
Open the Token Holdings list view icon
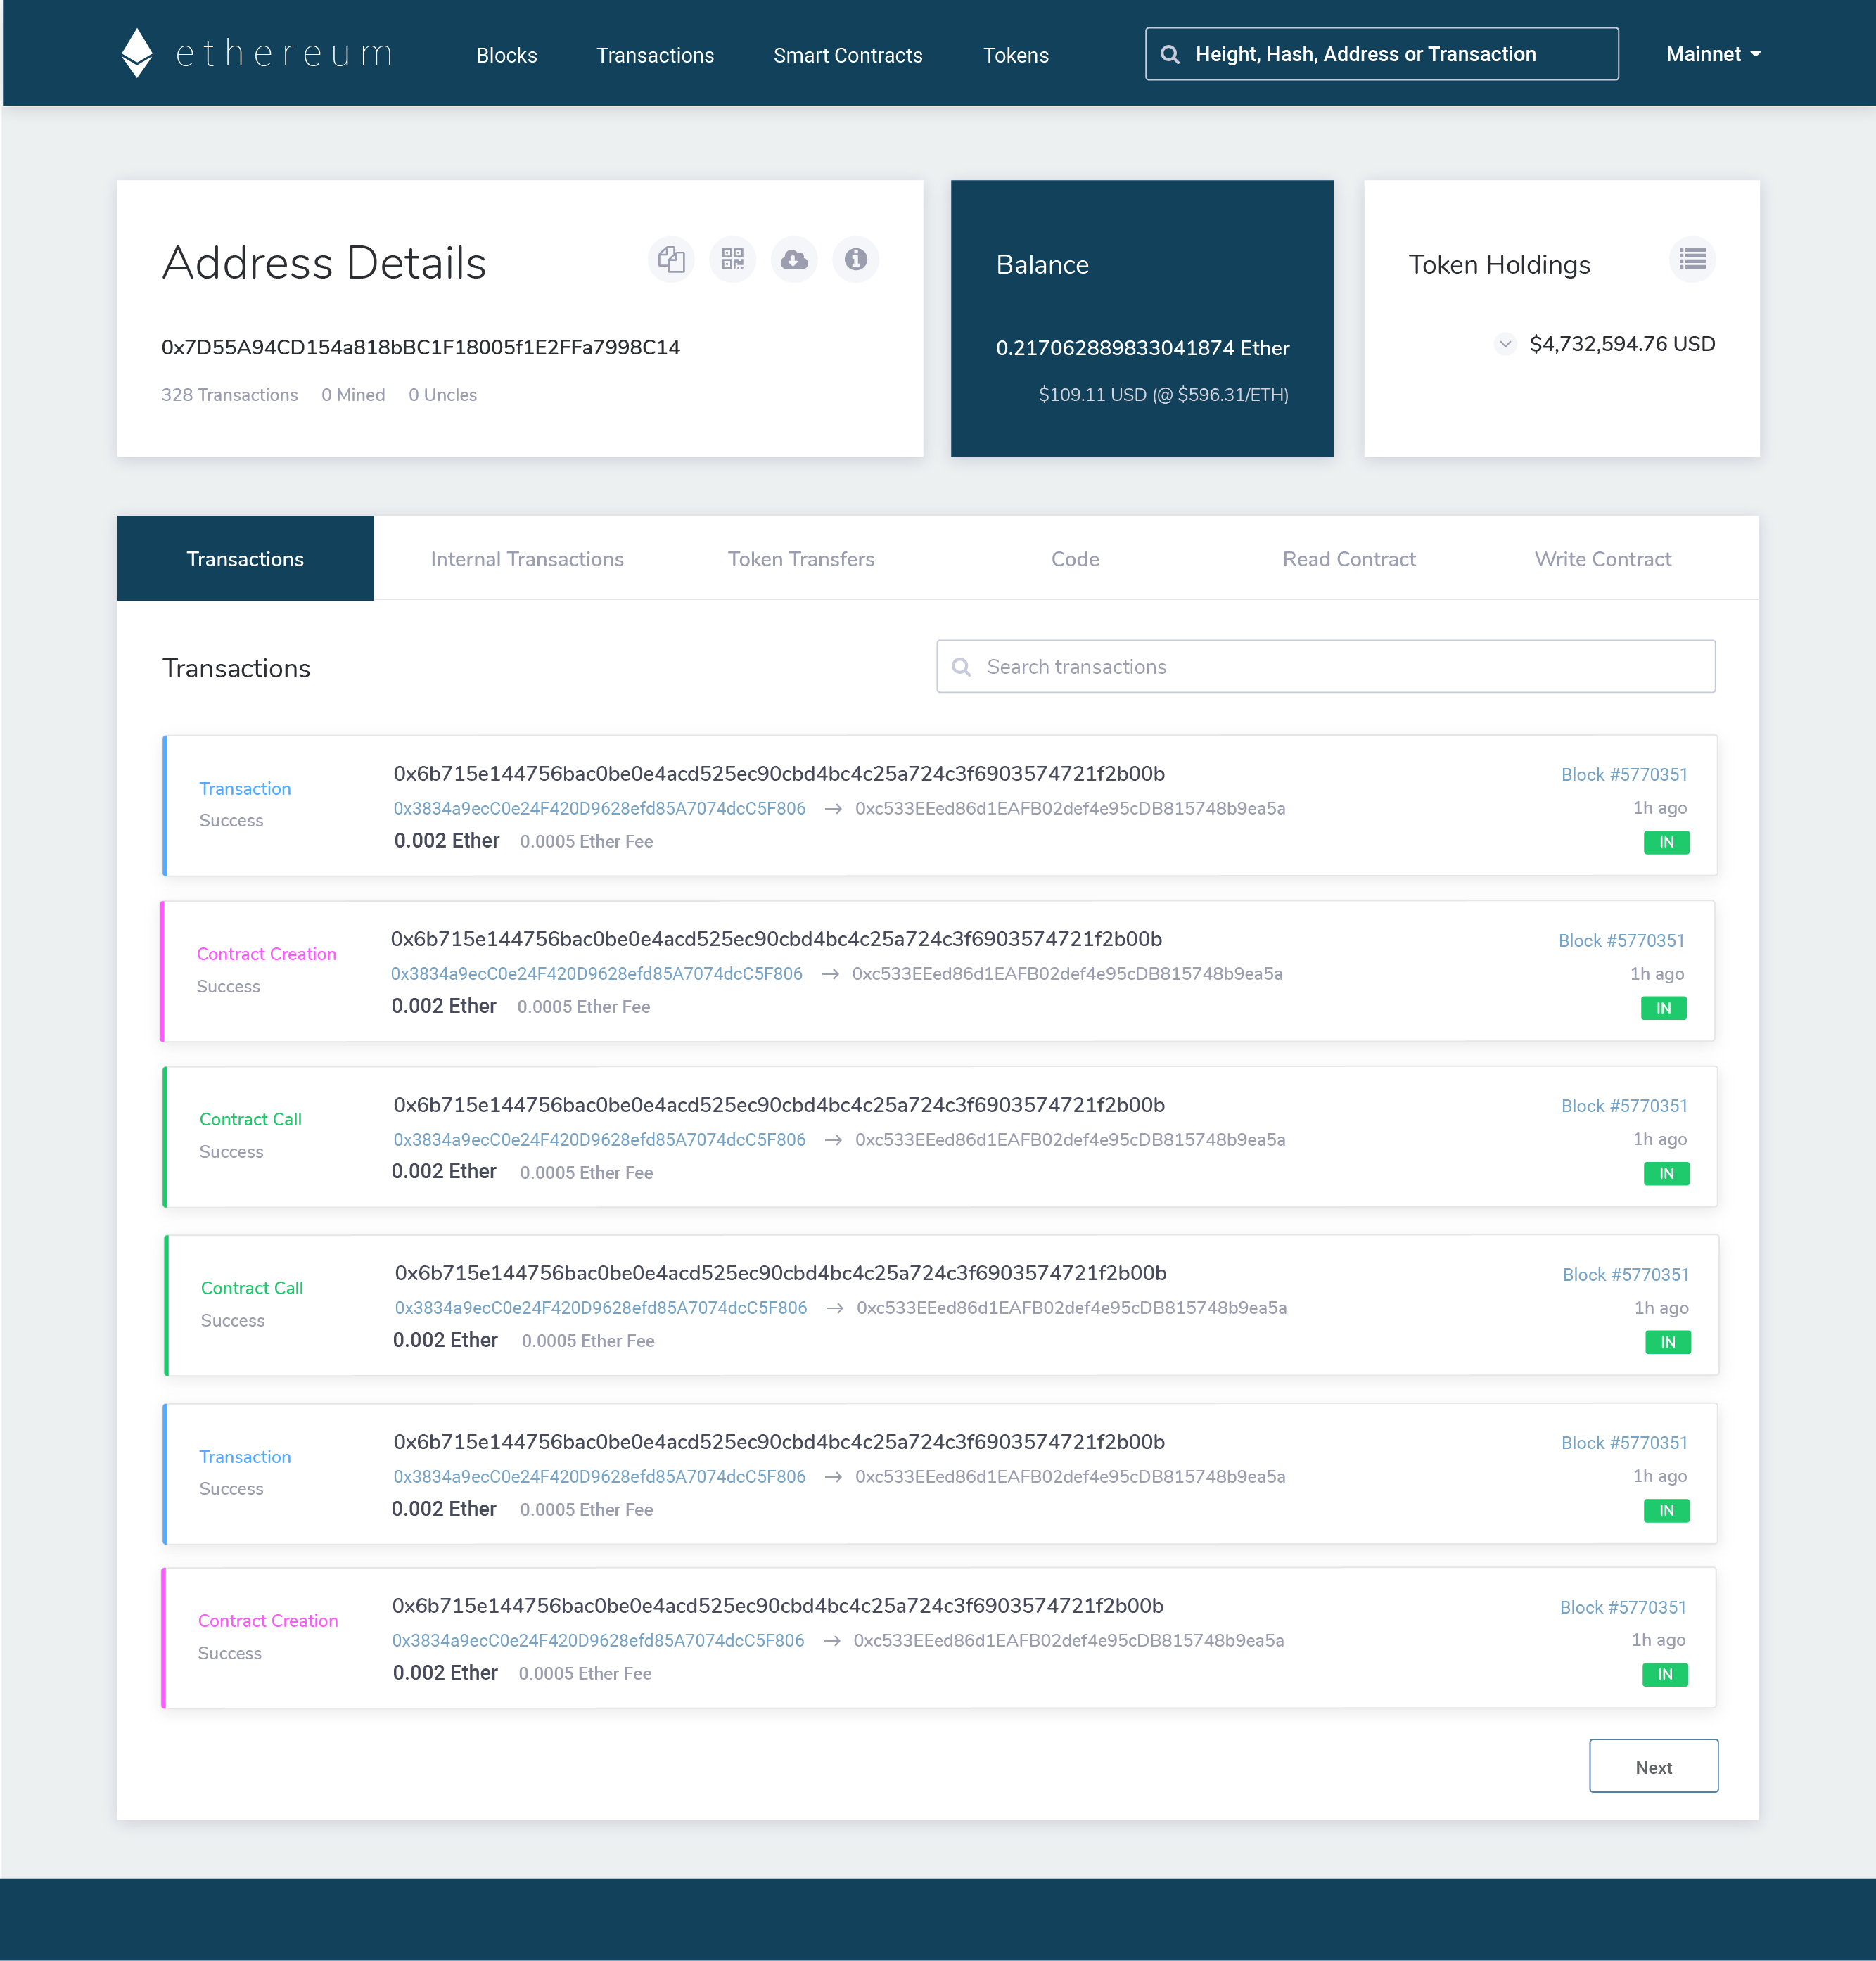click(1692, 259)
